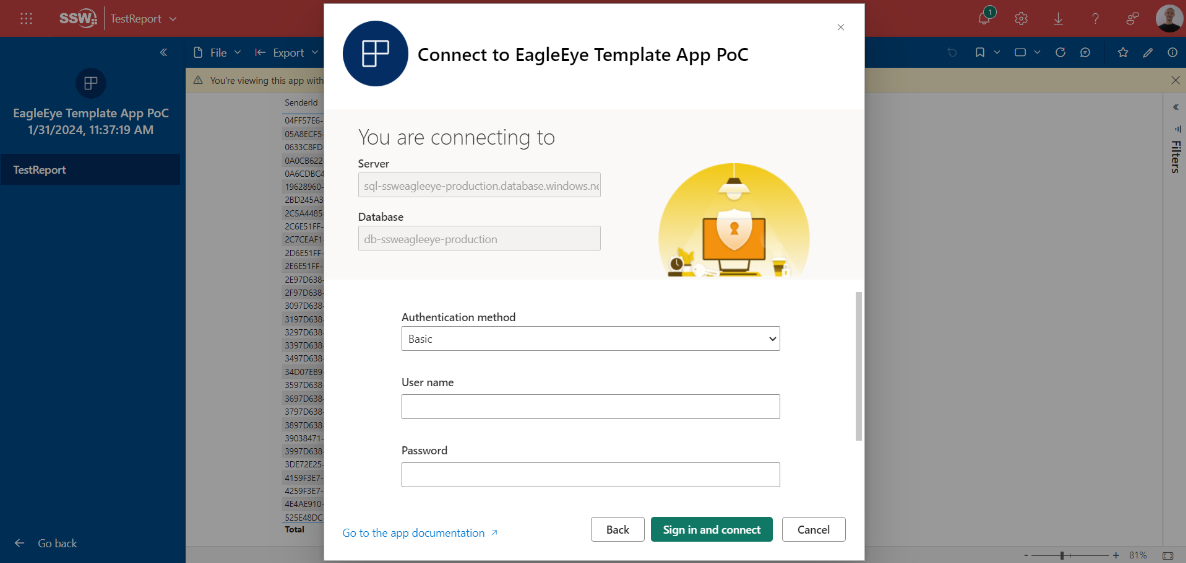This screenshot has width=1186, height=563.
Task: Open the help question mark icon
Action: pyautogui.click(x=1096, y=19)
